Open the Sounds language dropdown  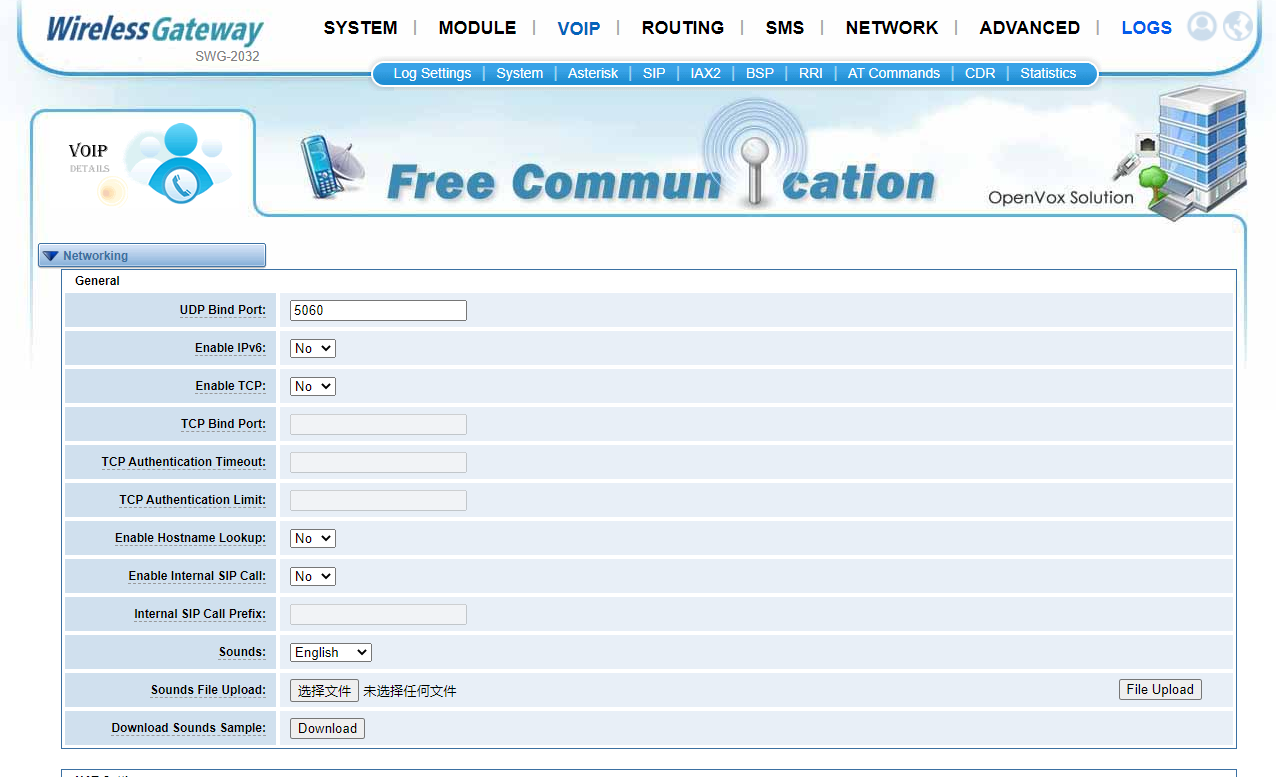pos(331,652)
